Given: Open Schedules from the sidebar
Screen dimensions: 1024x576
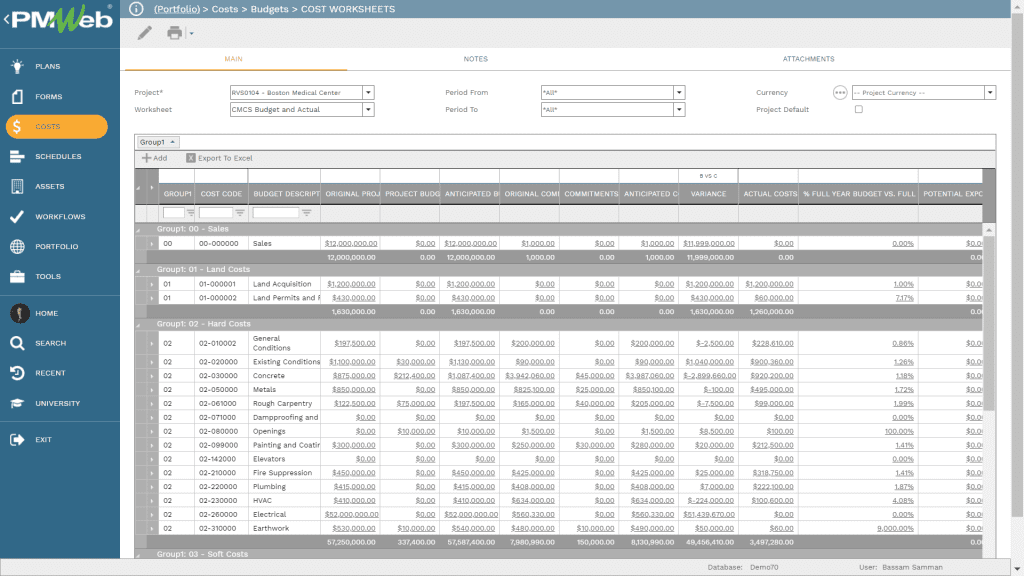Looking at the screenshot, I should tap(60, 157).
